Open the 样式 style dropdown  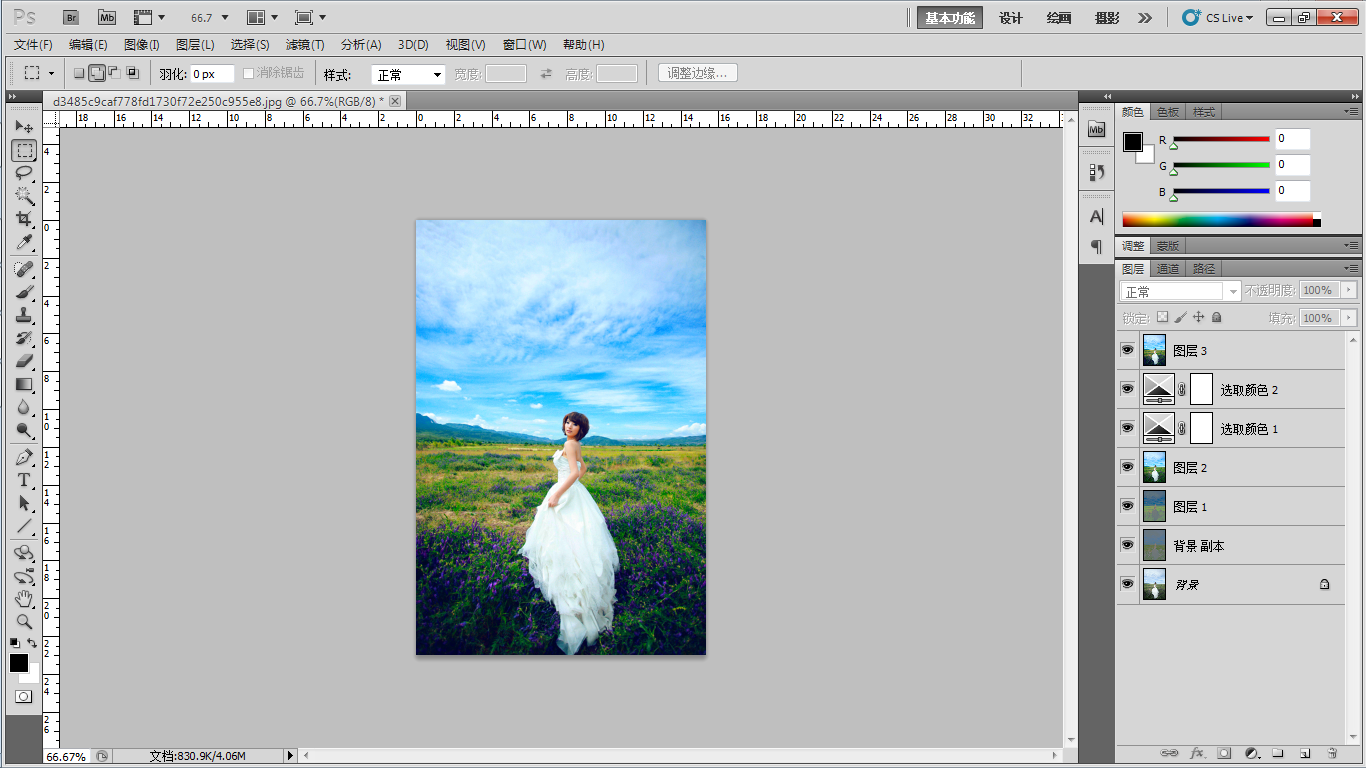pos(408,74)
